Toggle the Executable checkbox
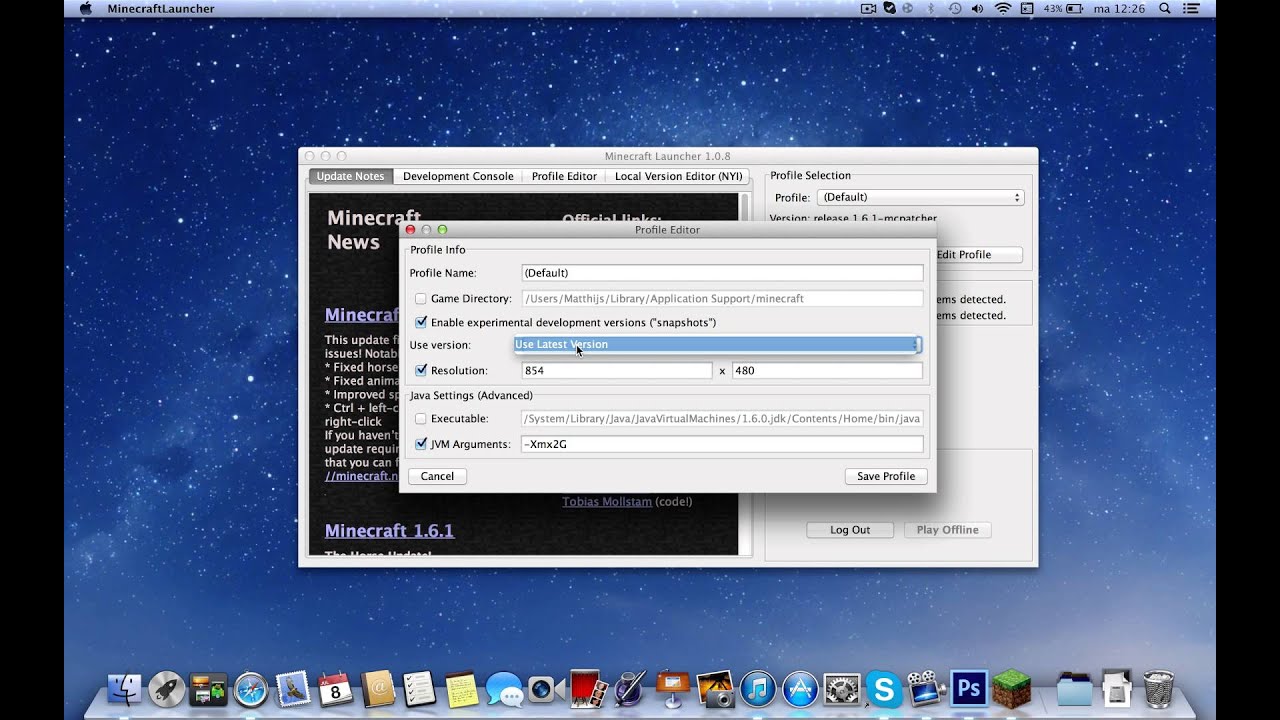 (421, 419)
